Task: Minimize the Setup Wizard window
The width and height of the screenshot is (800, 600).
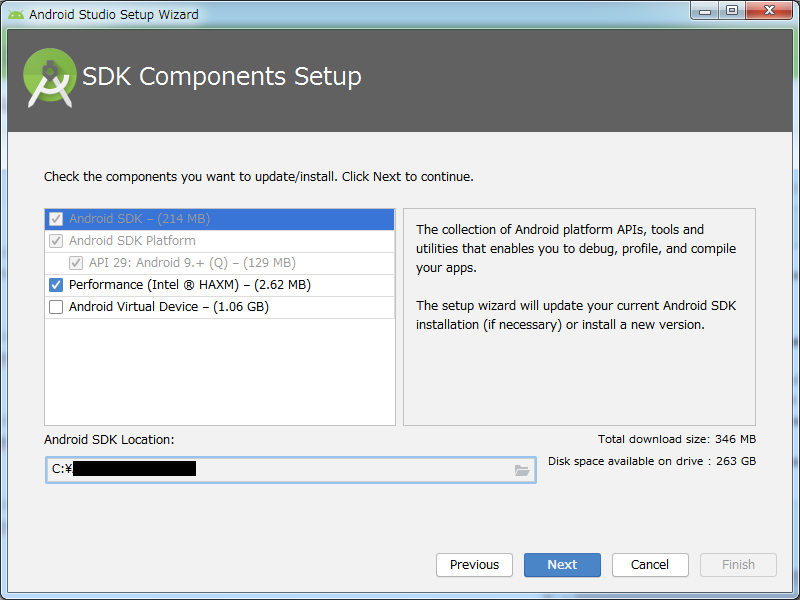Action: pos(706,11)
